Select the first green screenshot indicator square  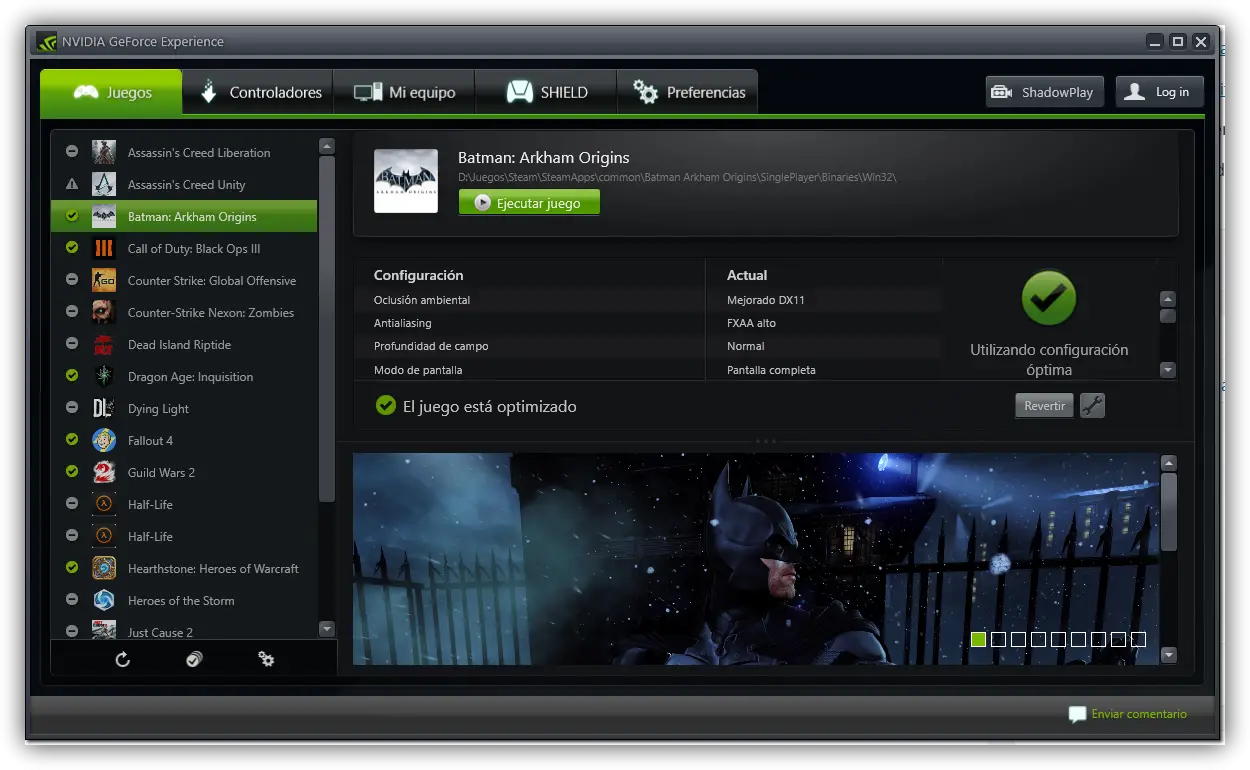point(978,639)
